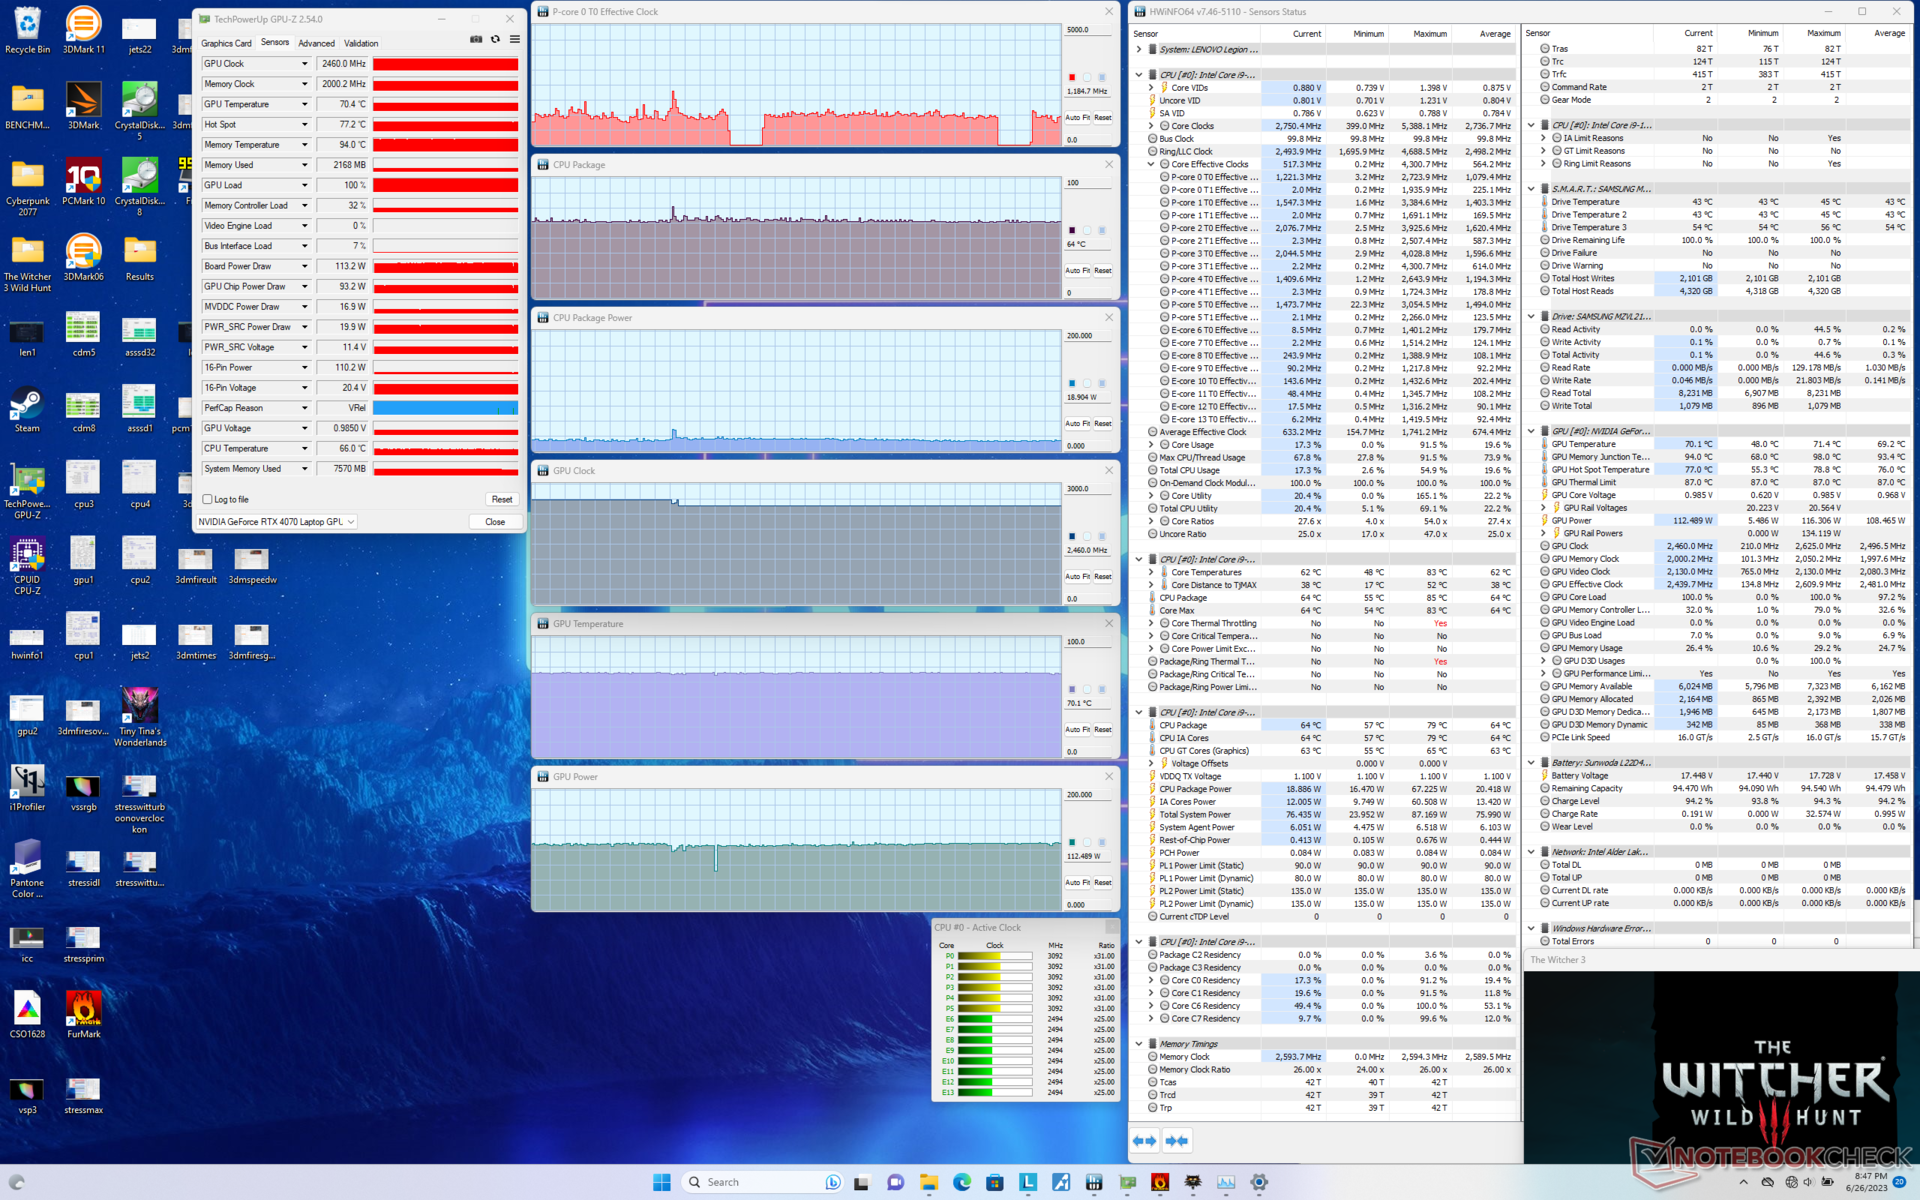
Task: Open the GPU Clock sensor dropdown arrow
Action: pyautogui.click(x=305, y=64)
